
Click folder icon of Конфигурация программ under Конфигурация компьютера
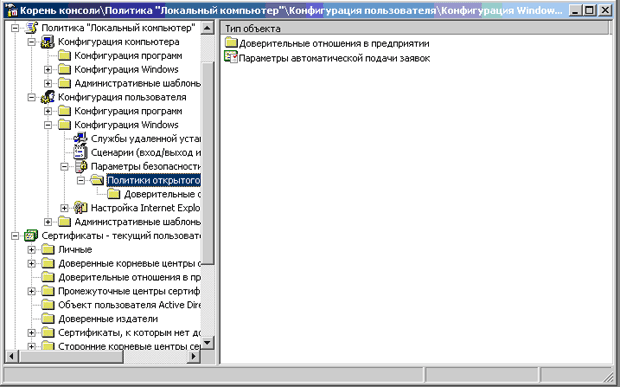tap(64, 56)
